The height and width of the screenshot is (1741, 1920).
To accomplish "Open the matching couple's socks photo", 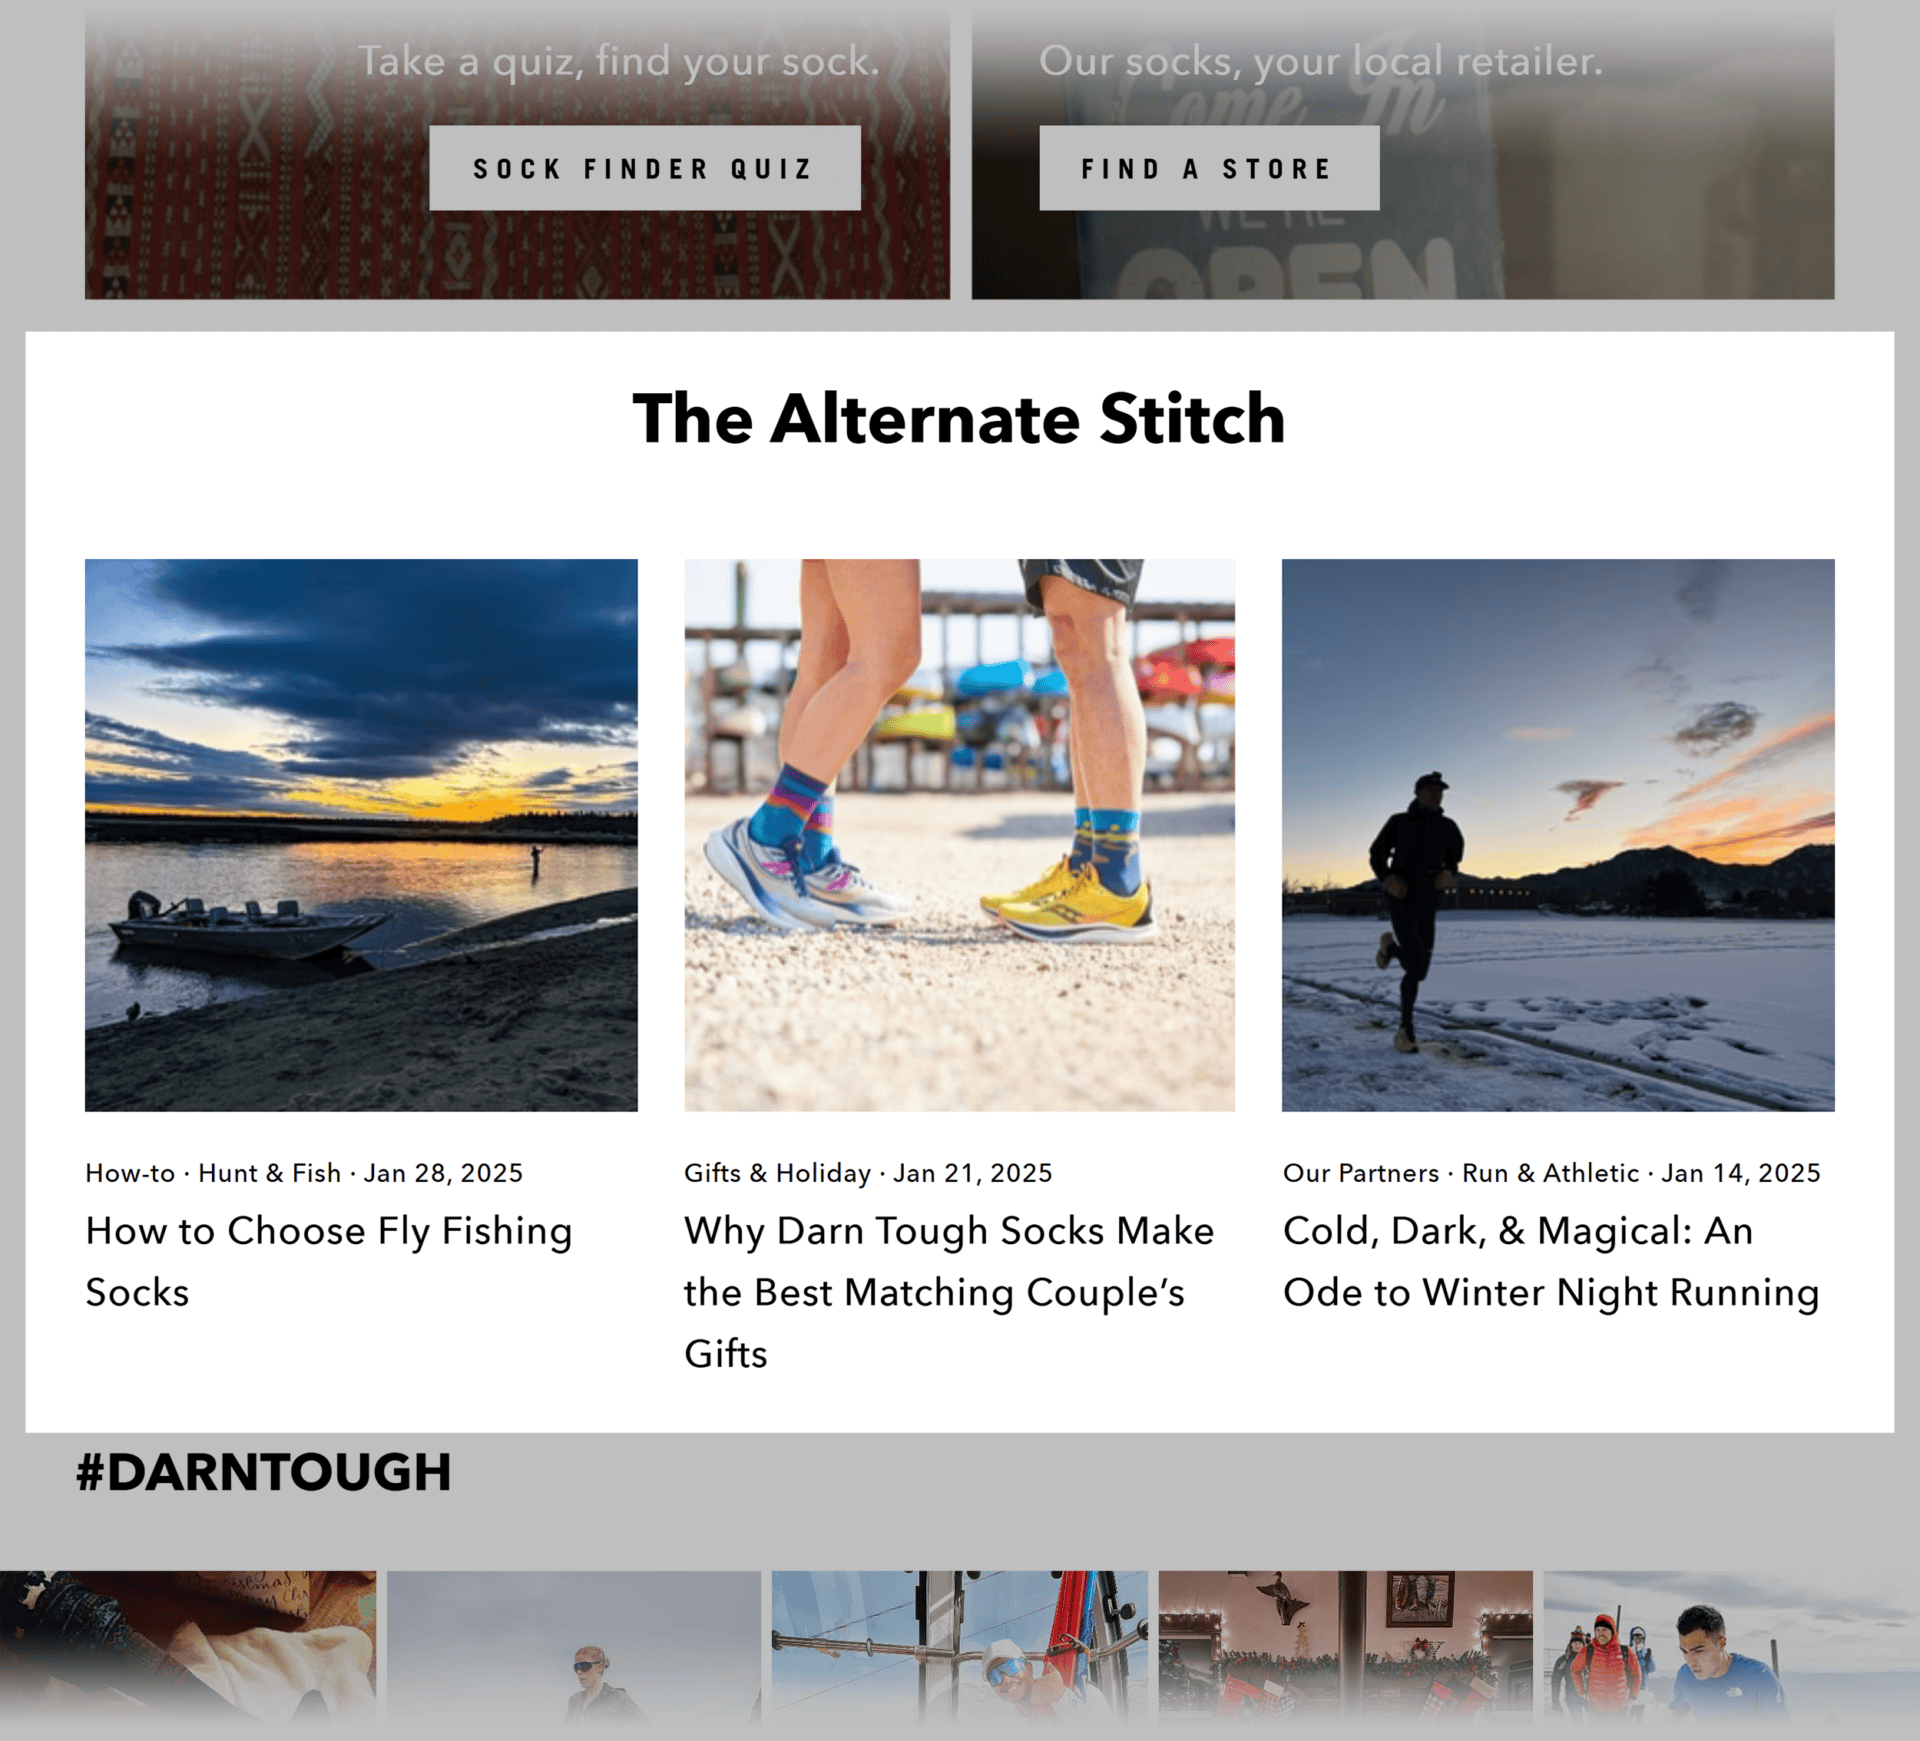I will [x=959, y=835].
